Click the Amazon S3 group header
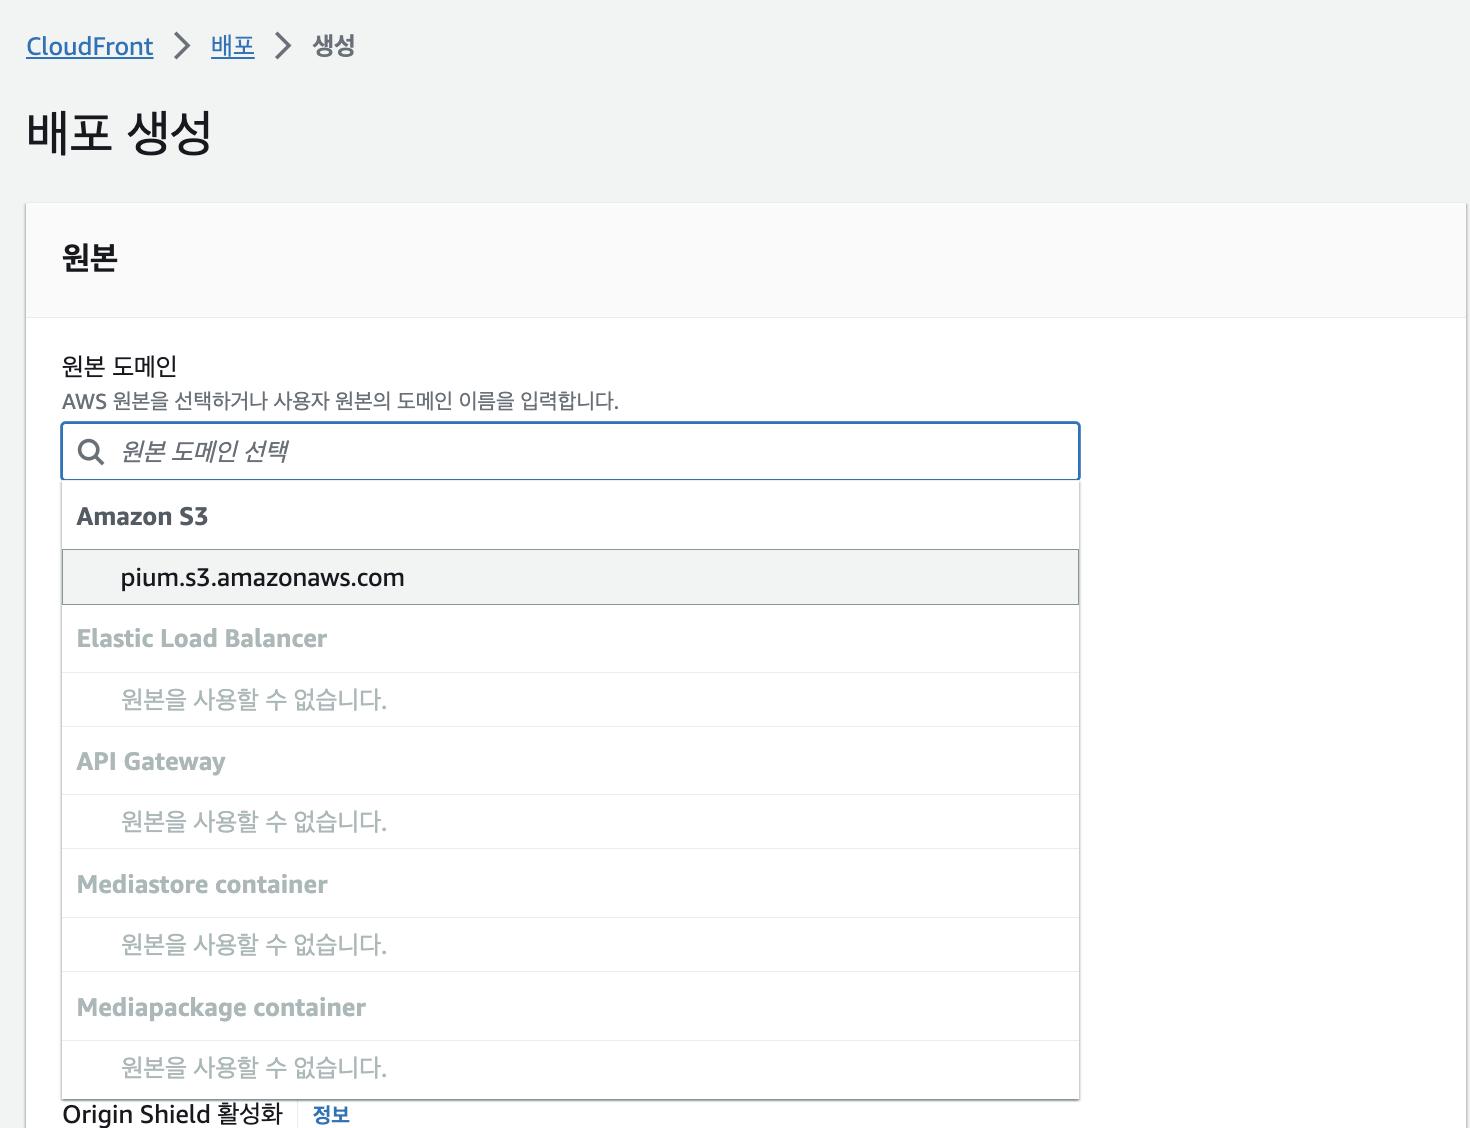This screenshot has height=1128, width=1470. 142,517
